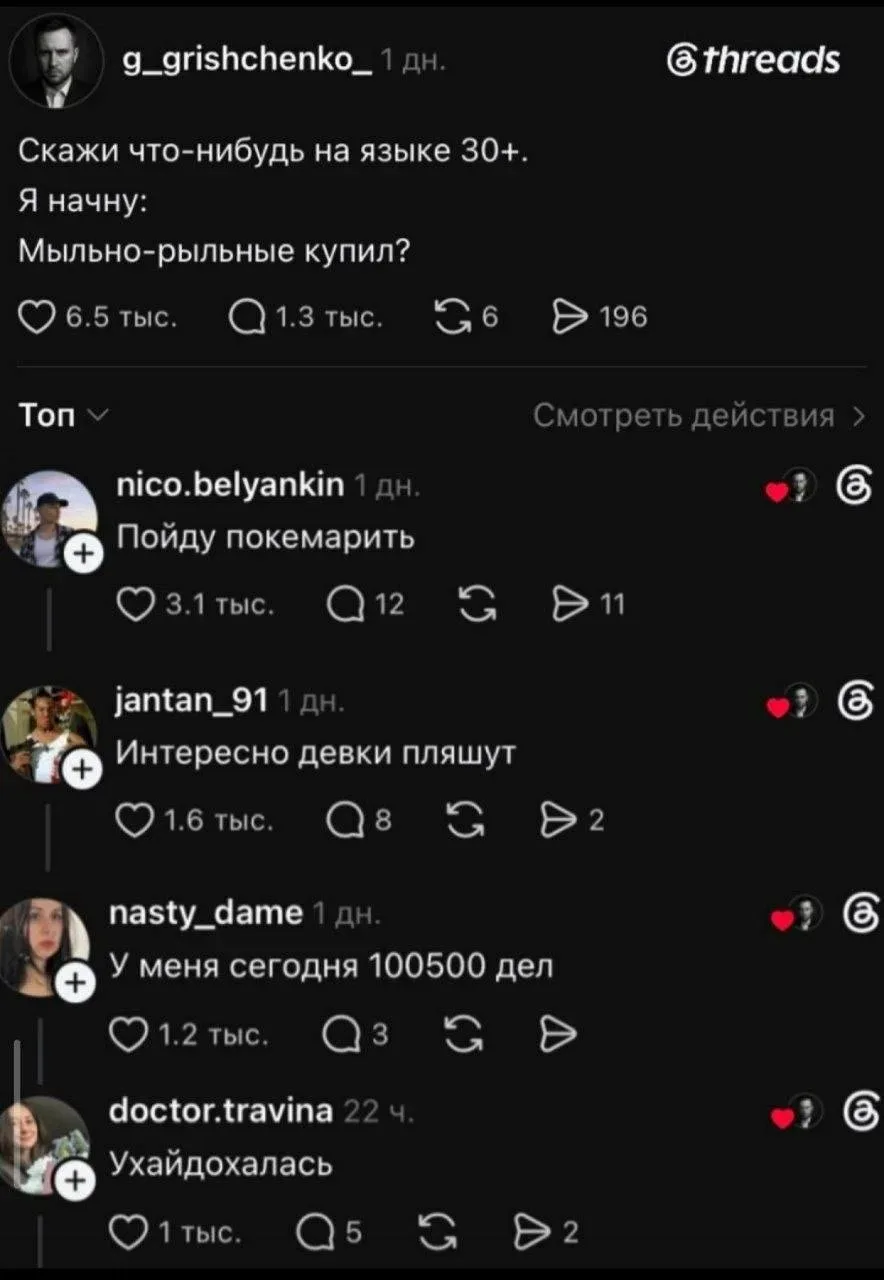Follow jantan_91 via the plus badge

point(83,769)
